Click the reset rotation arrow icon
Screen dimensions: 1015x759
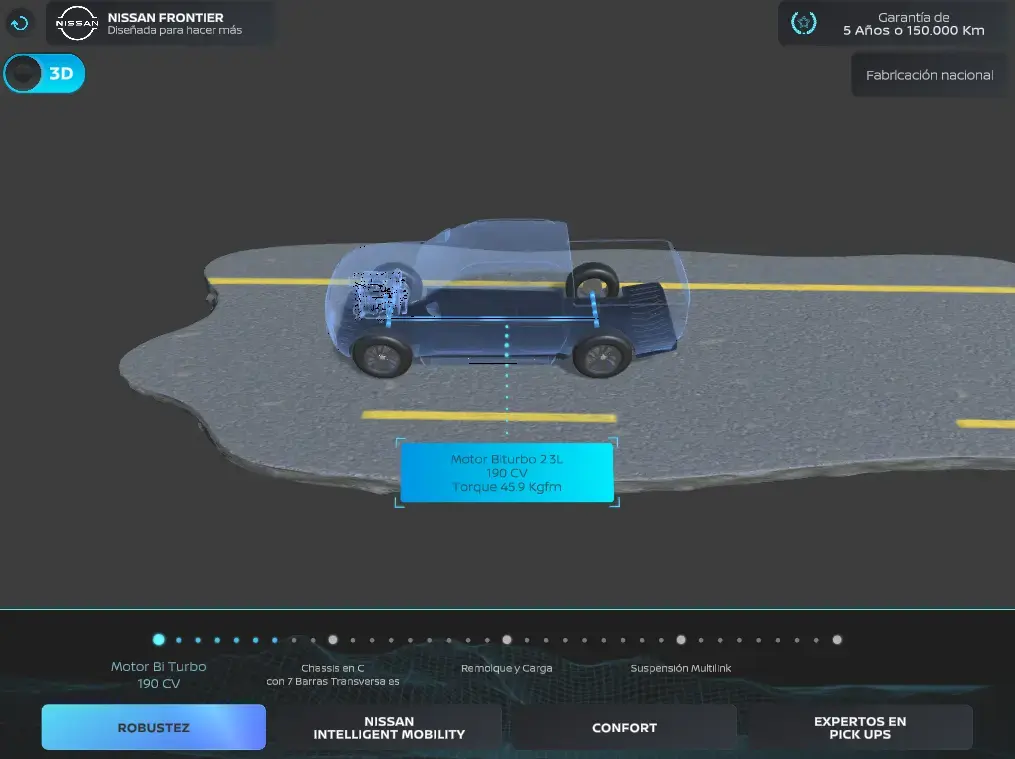click(19, 24)
